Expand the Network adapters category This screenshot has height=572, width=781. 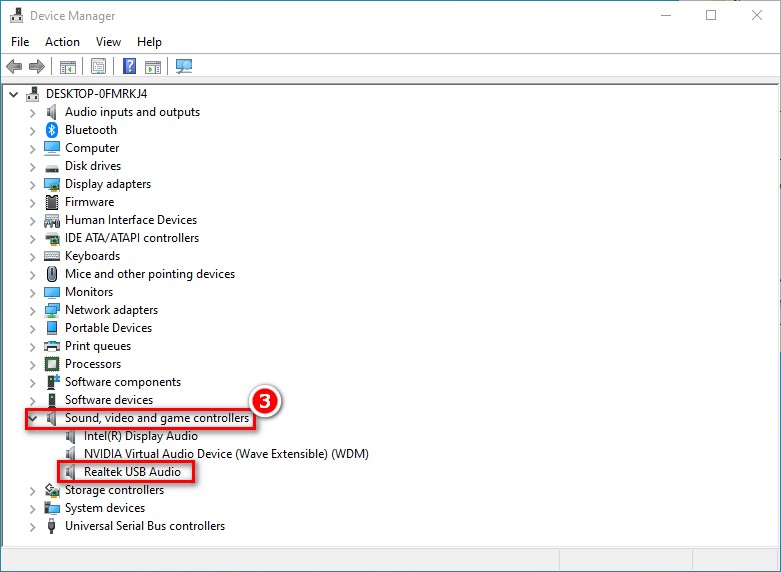click(x=33, y=310)
